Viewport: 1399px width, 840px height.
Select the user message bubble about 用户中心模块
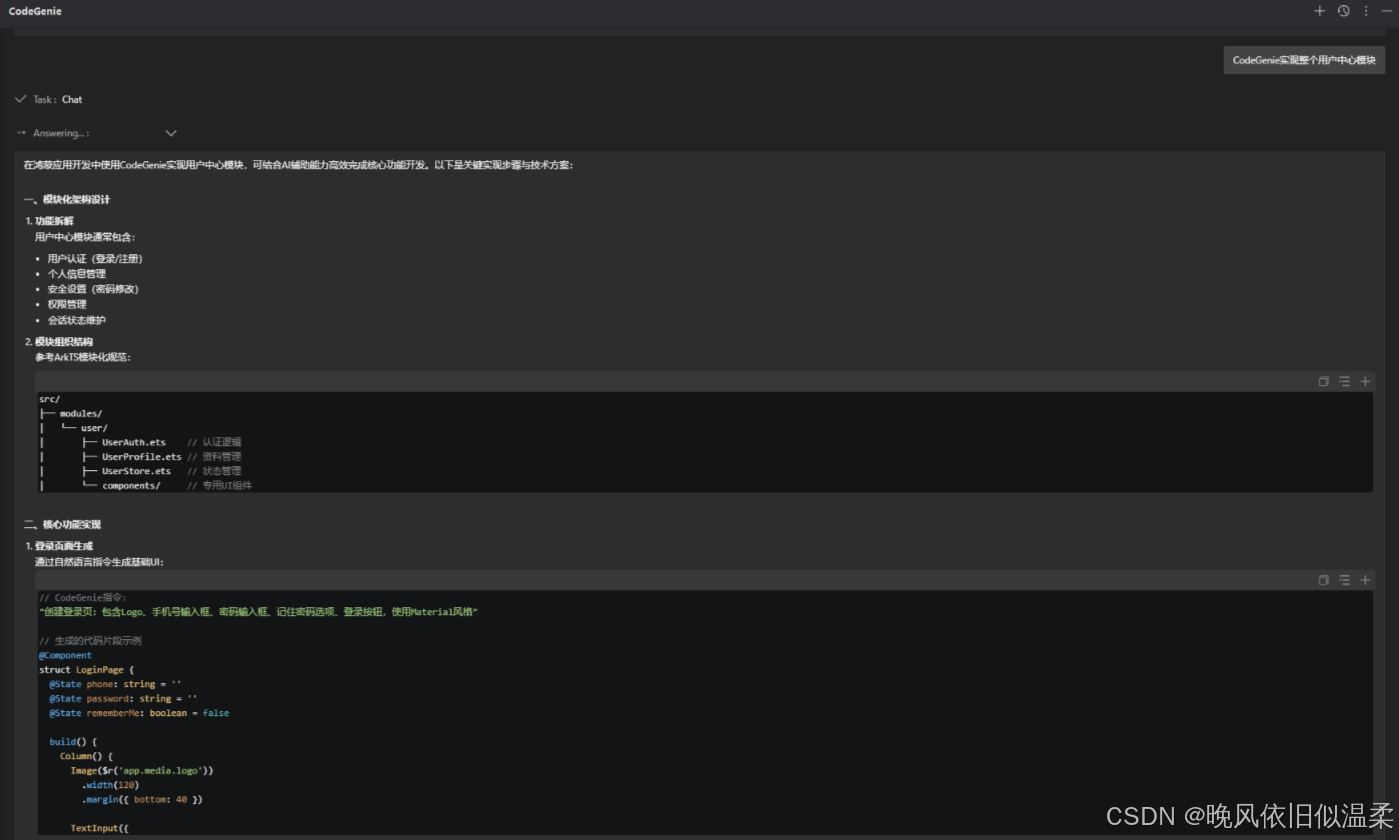[1304, 60]
